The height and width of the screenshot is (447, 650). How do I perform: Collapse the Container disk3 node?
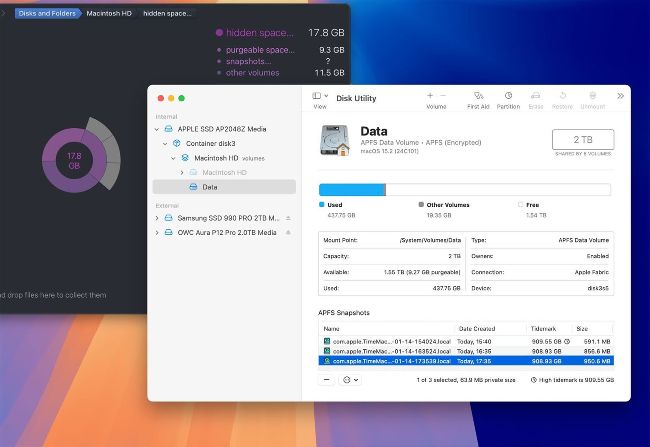pyautogui.click(x=165, y=143)
